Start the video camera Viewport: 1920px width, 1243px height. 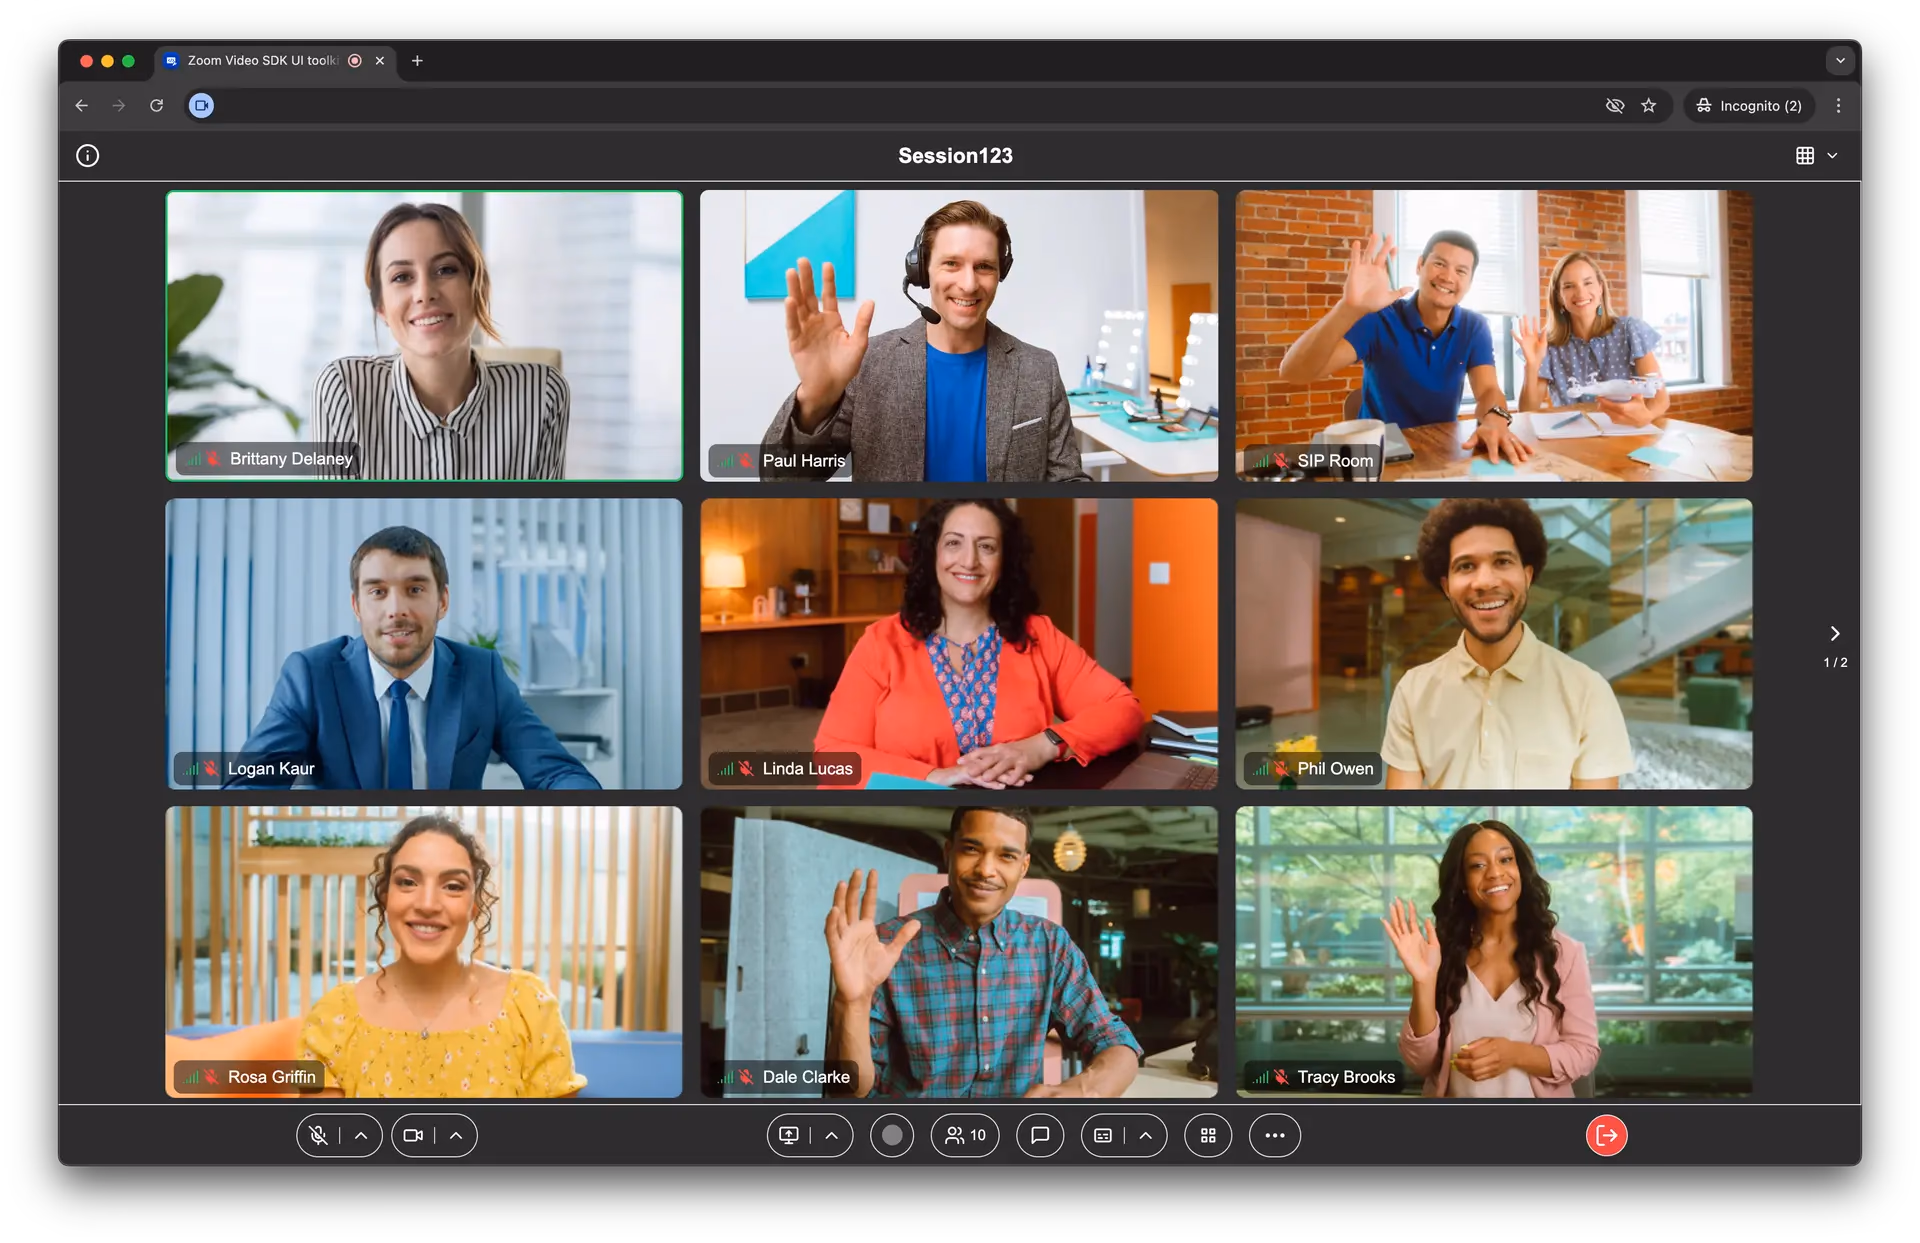point(414,1135)
